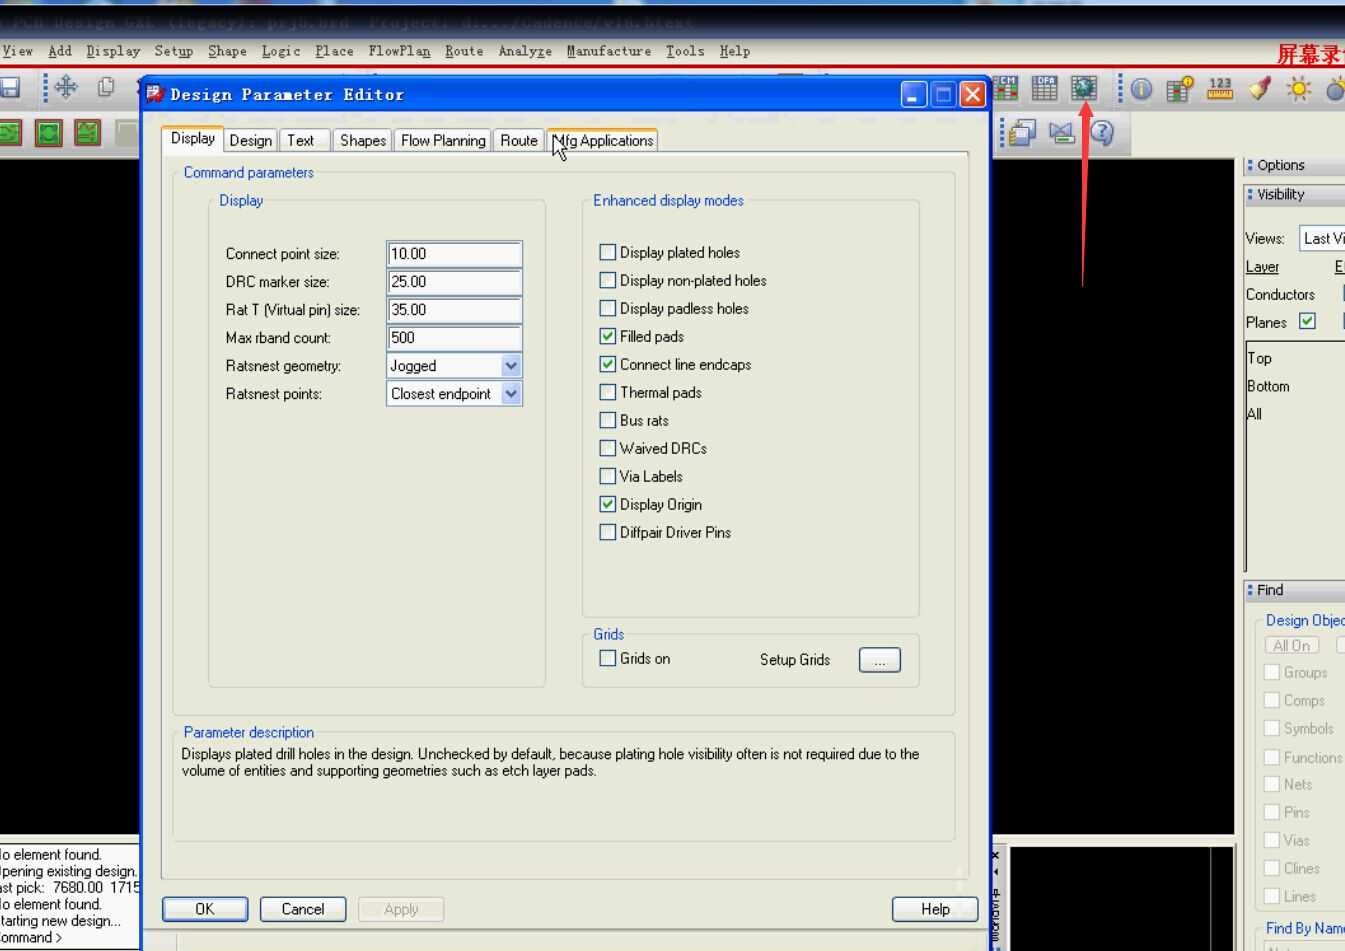Enable Display plated holes checkbox
Screen dimensions: 1345x951
[608, 252]
